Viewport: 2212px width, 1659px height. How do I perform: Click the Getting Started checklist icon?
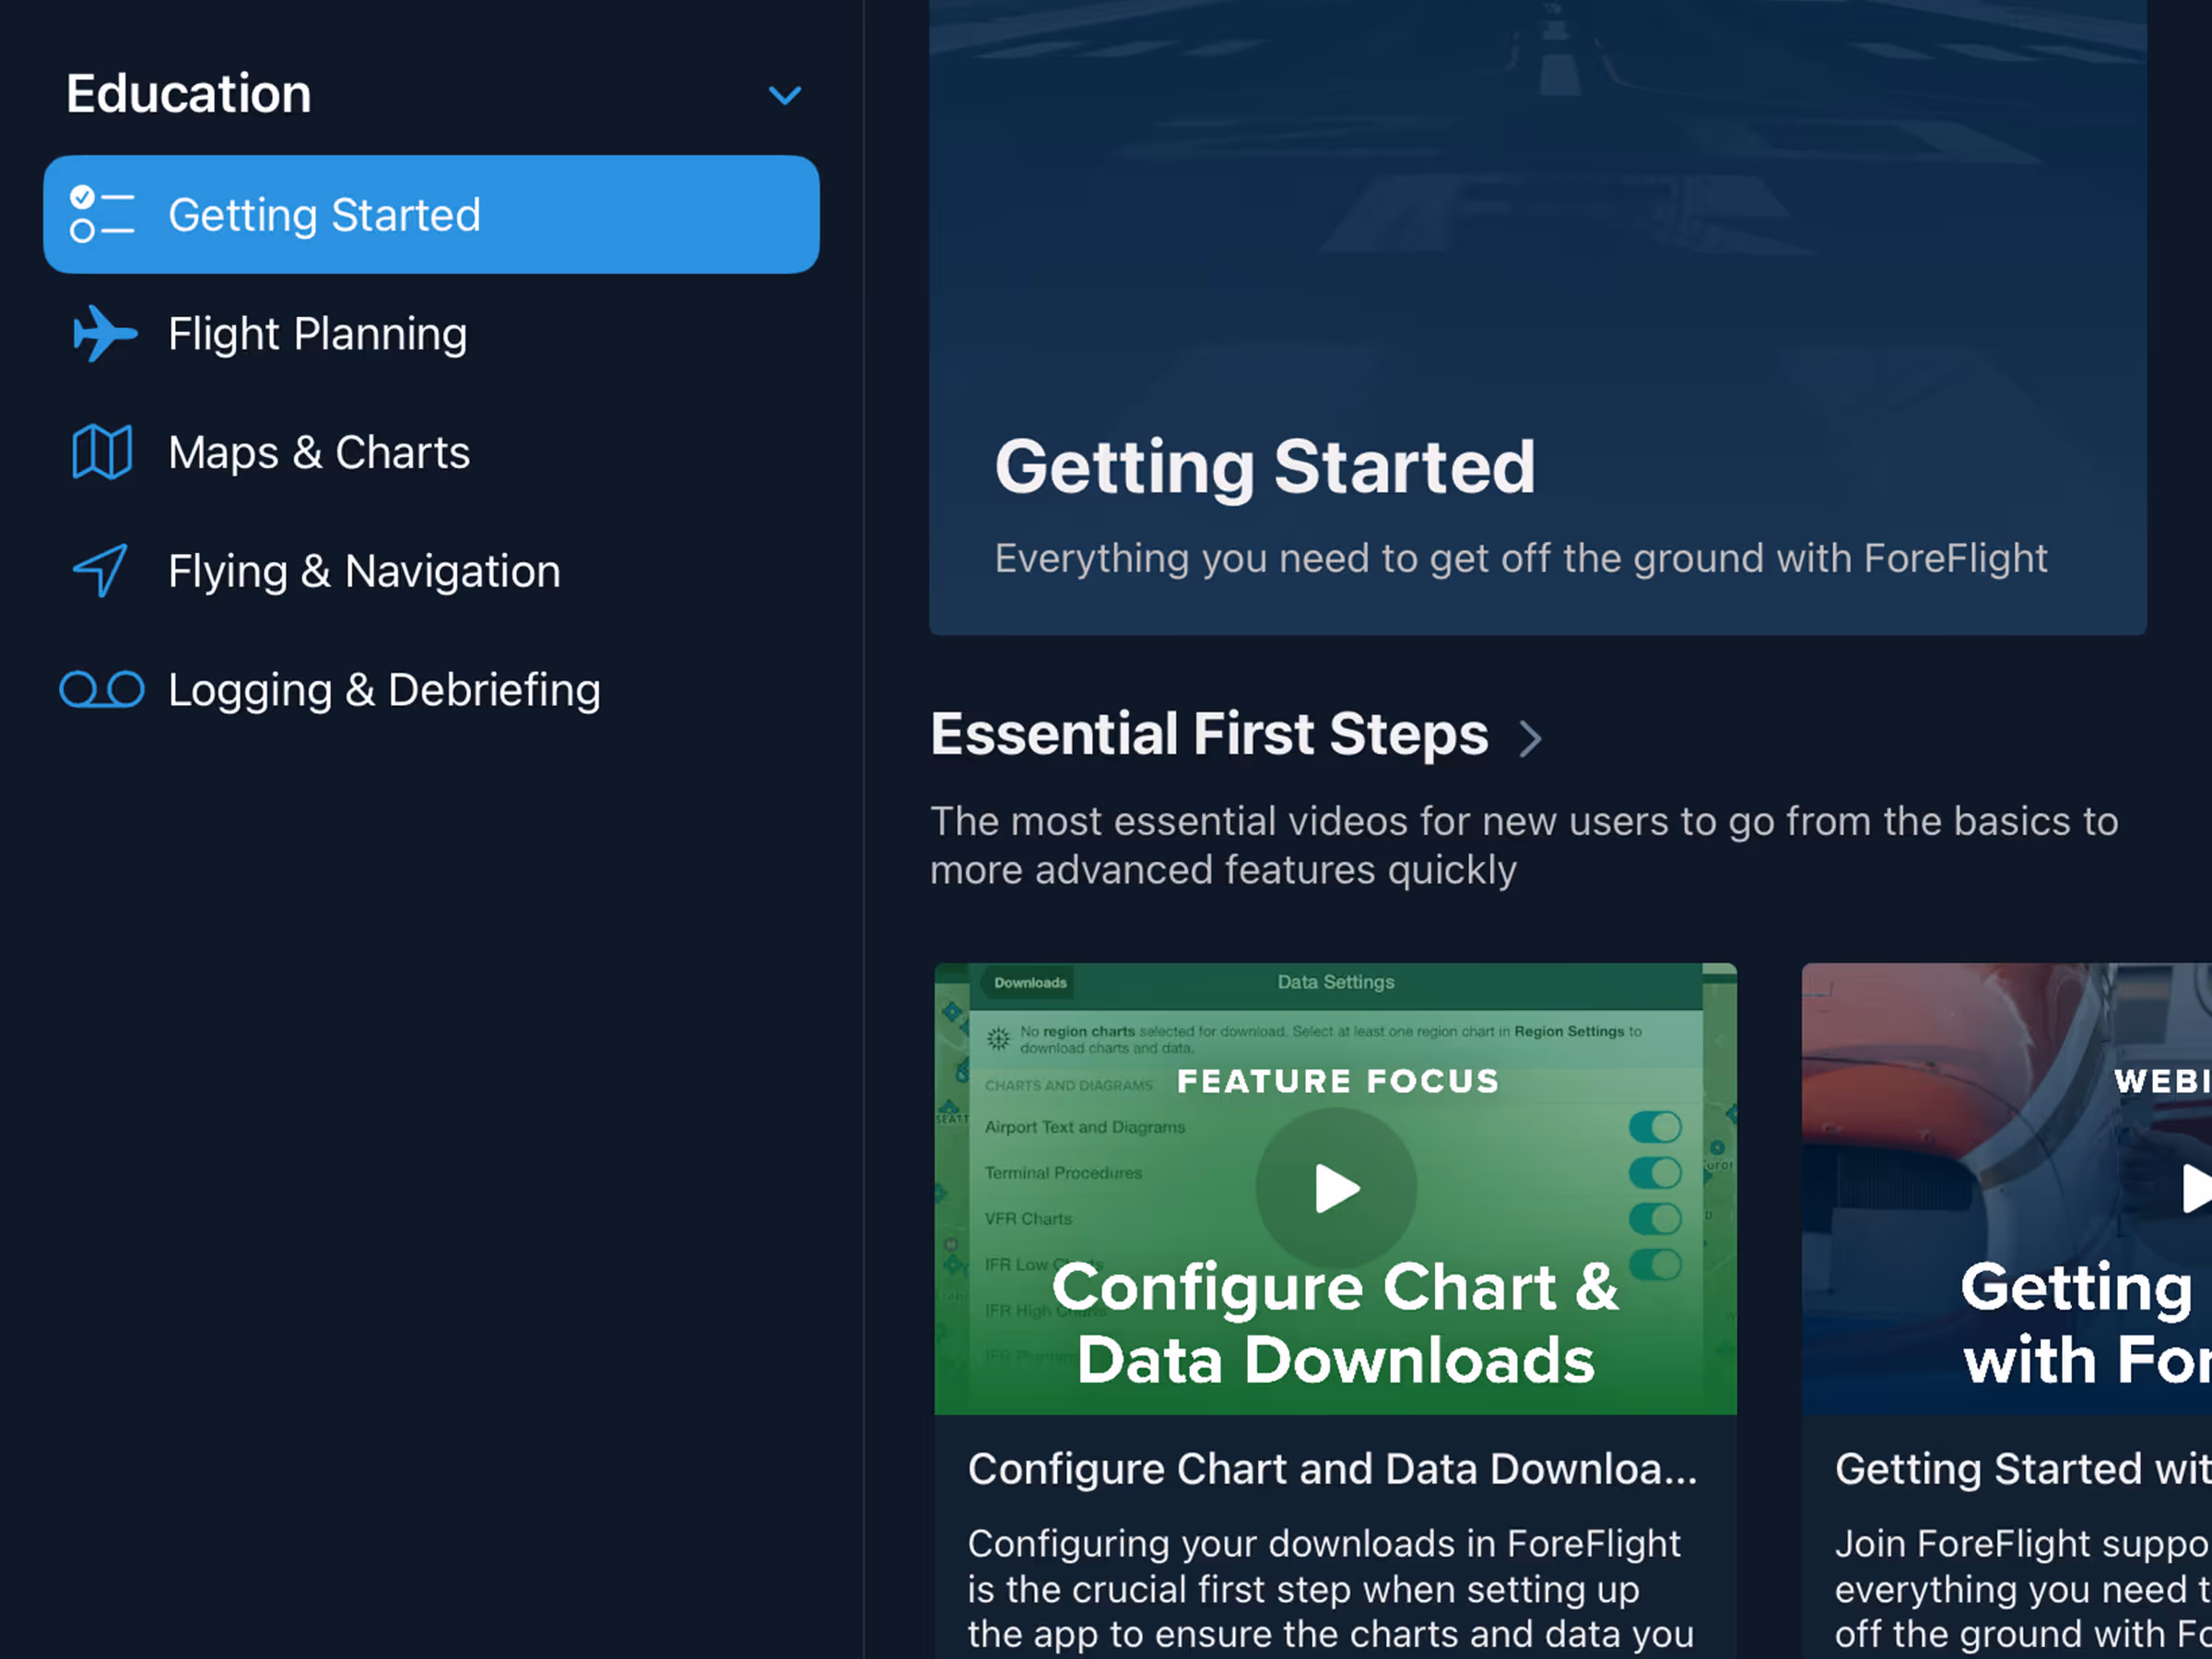(101, 214)
